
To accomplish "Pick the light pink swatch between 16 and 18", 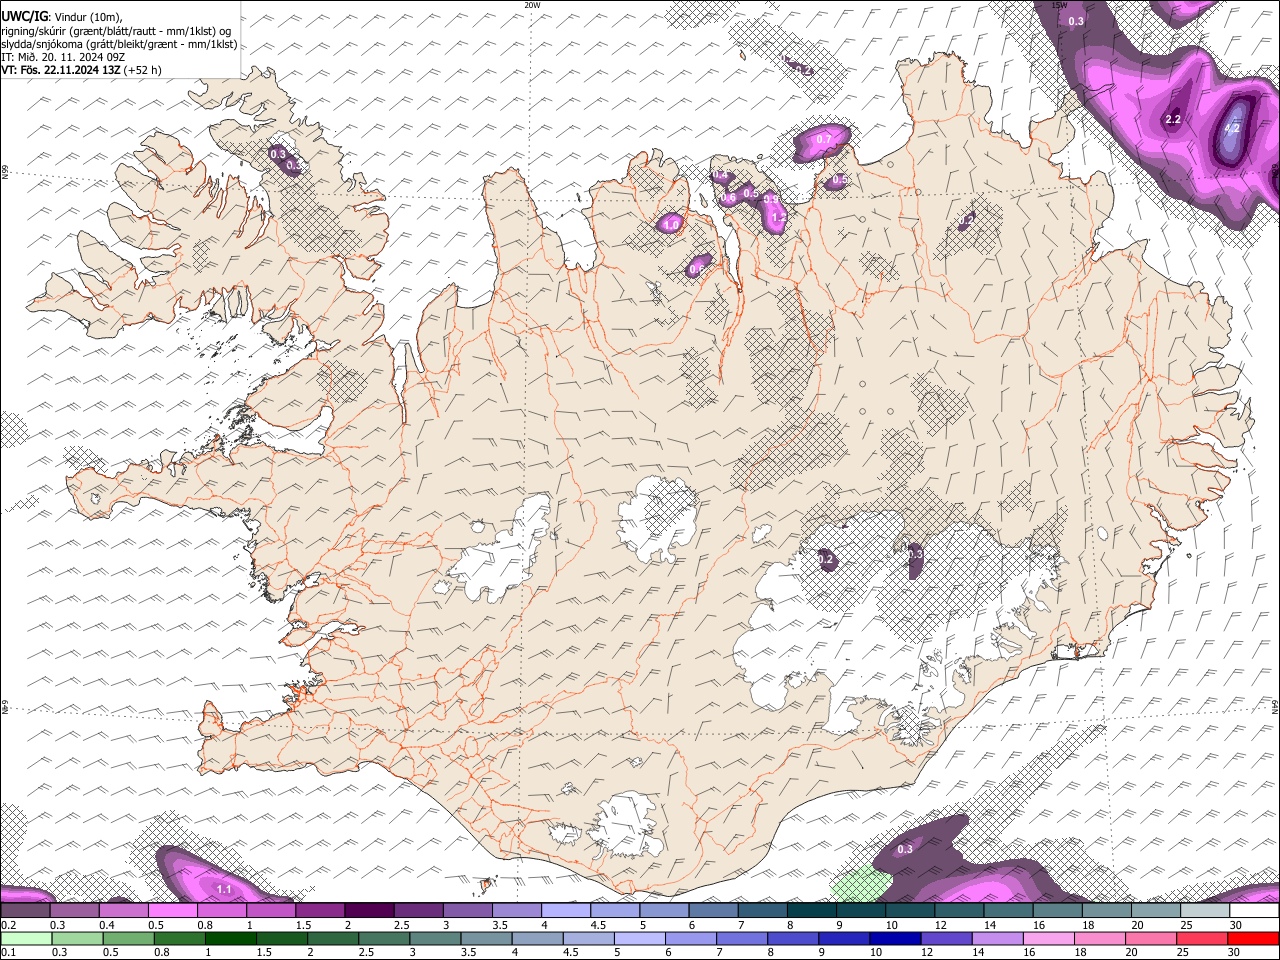I will coord(1049,939).
